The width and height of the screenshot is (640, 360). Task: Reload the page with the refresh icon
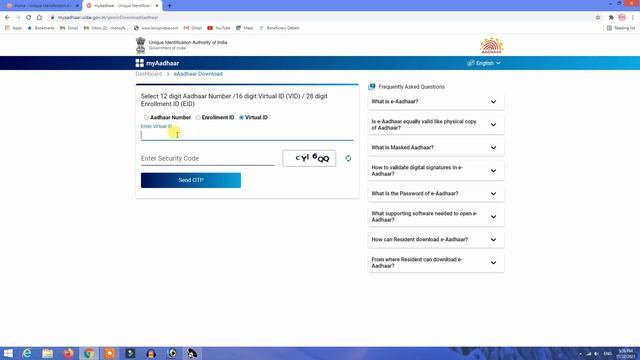(x=28, y=18)
